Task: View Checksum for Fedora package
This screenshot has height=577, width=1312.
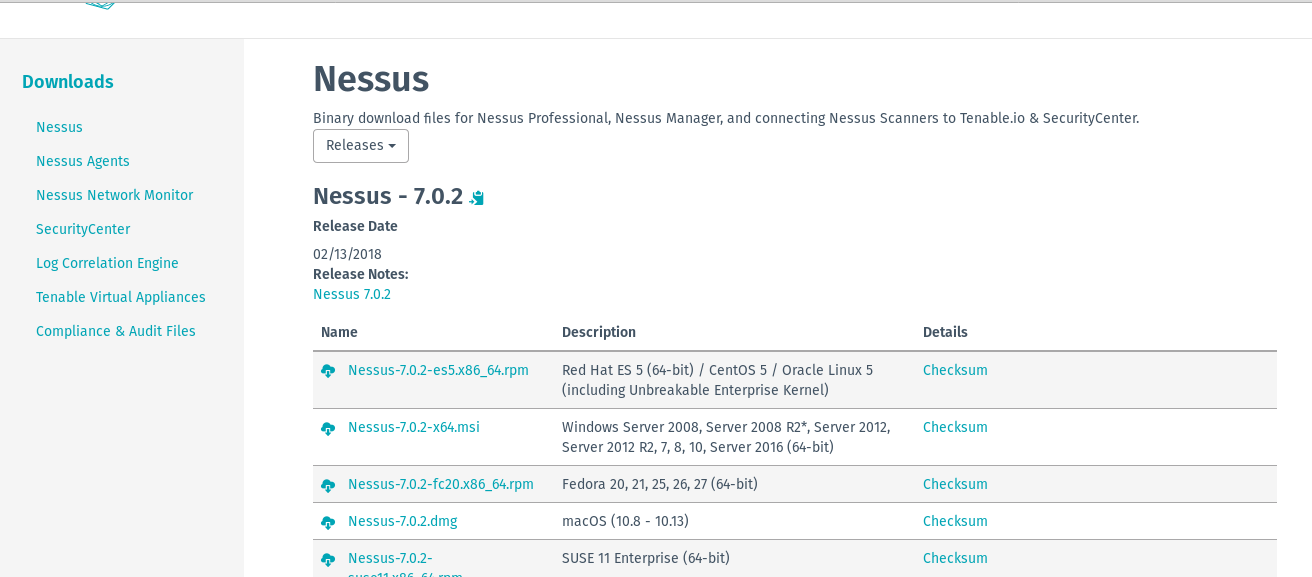Action: (x=955, y=484)
